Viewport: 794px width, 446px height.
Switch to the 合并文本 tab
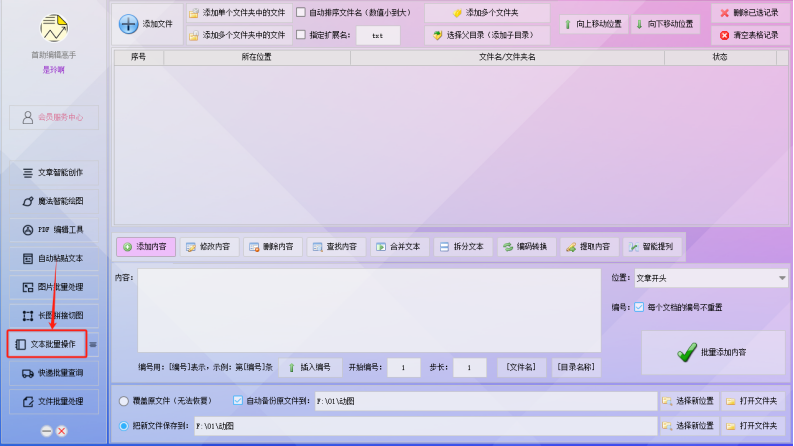pos(400,247)
